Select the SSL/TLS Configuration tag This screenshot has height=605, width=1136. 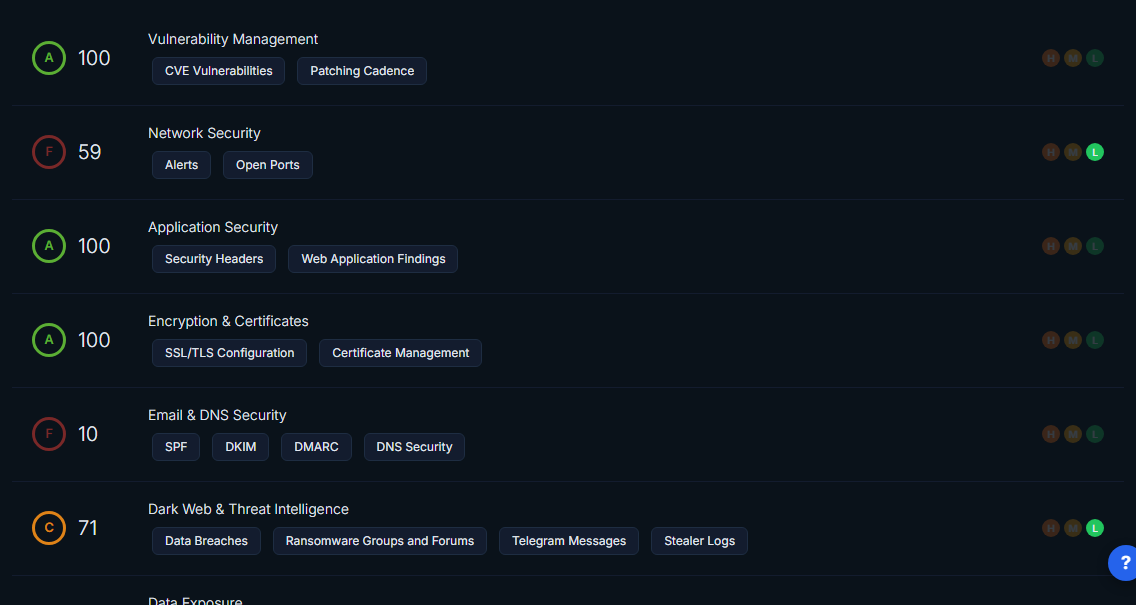click(x=229, y=353)
